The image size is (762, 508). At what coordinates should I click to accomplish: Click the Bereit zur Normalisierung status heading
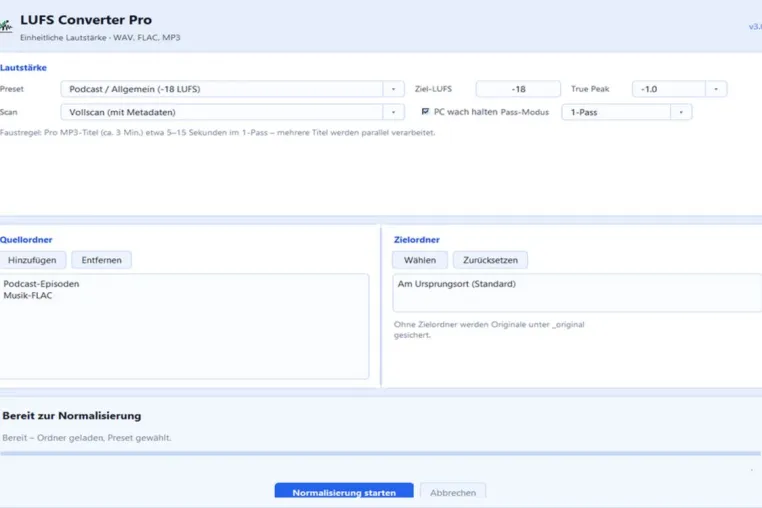[x=72, y=416]
